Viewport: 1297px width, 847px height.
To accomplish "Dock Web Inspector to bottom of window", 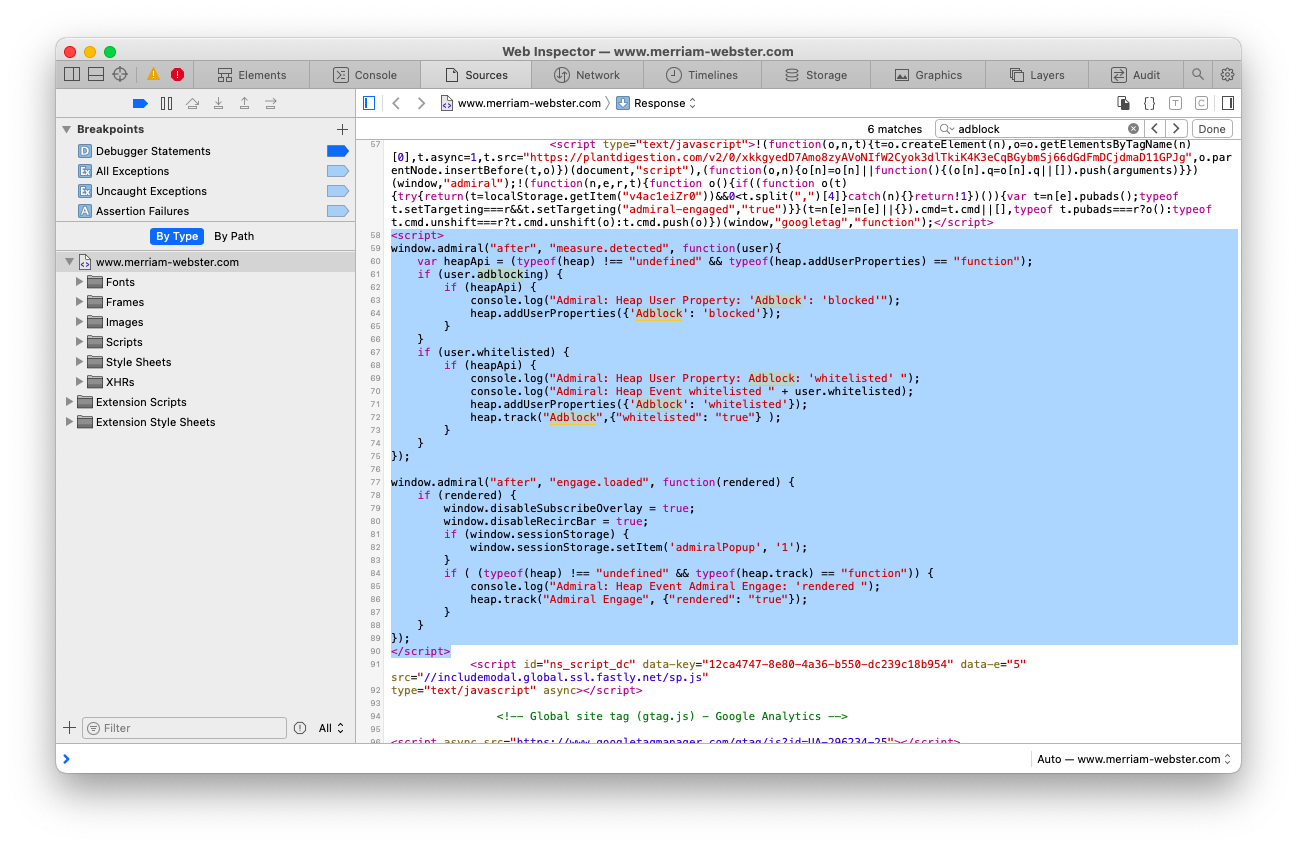I will click(x=96, y=74).
